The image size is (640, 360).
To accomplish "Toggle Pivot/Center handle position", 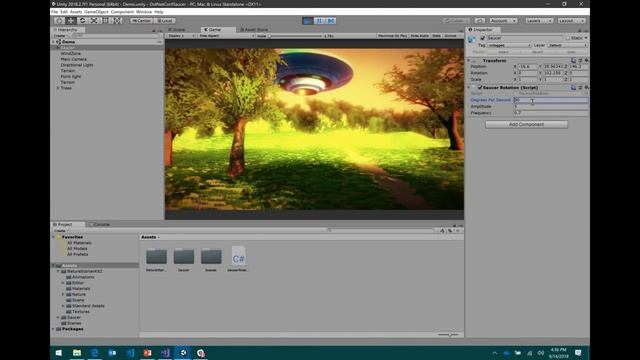I will point(142,20).
